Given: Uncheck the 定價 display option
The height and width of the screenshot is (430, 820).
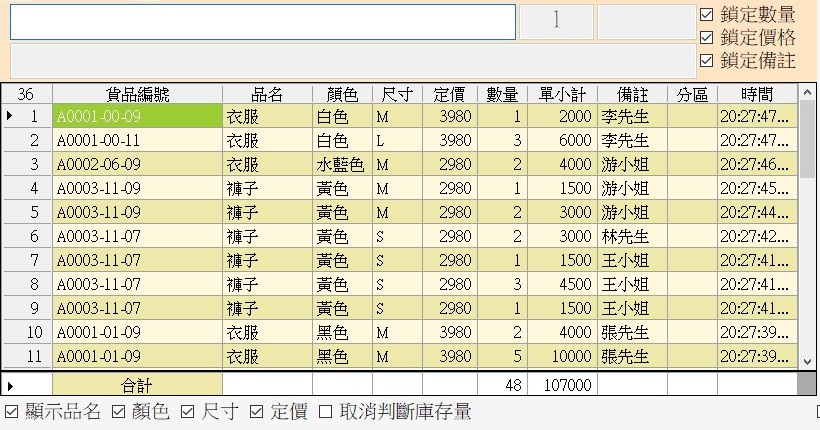Looking at the screenshot, I should click(257, 412).
